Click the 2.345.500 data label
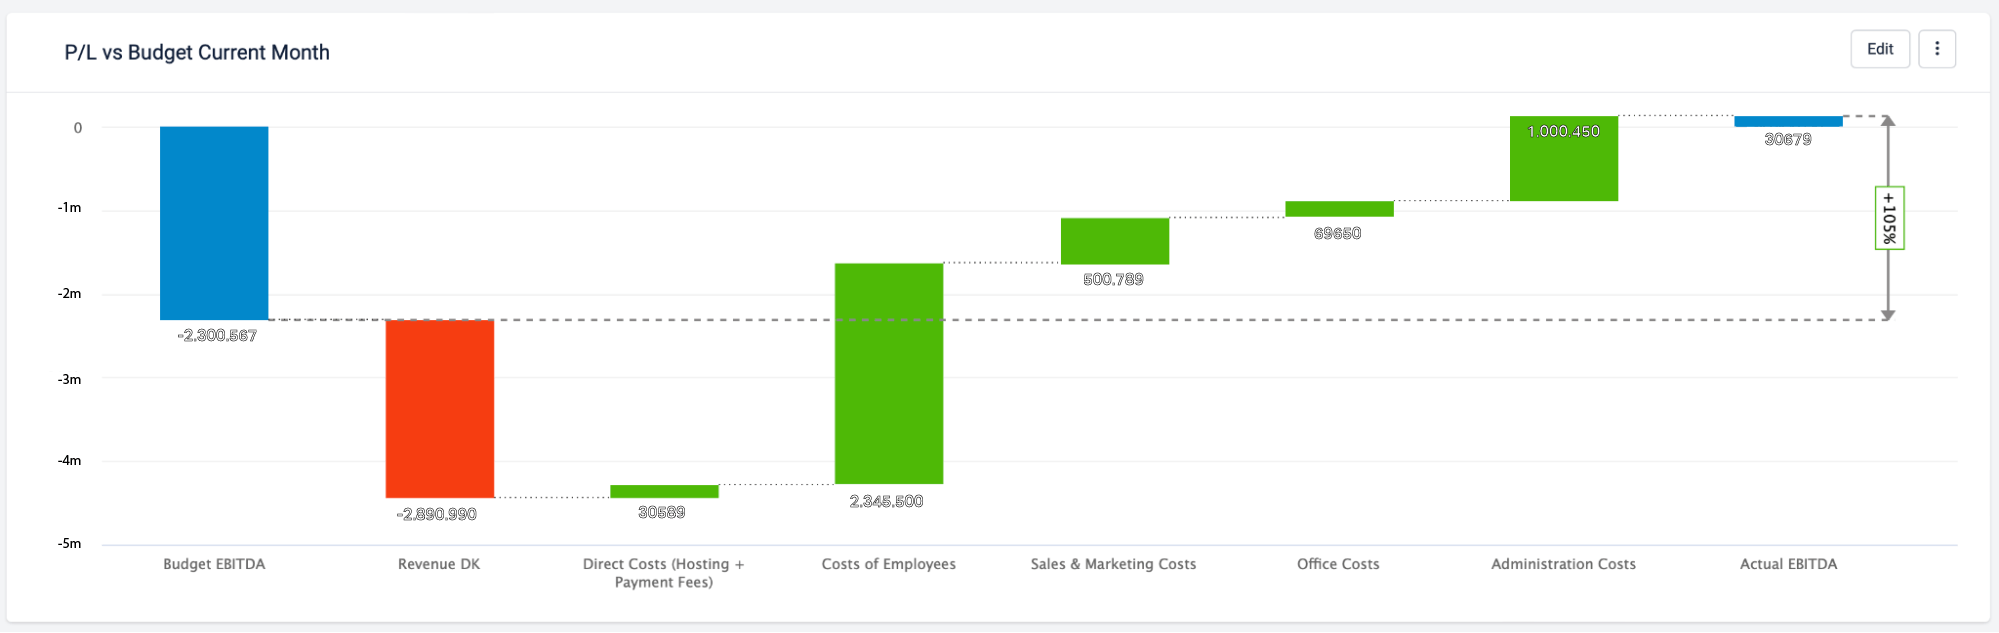 click(886, 502)
